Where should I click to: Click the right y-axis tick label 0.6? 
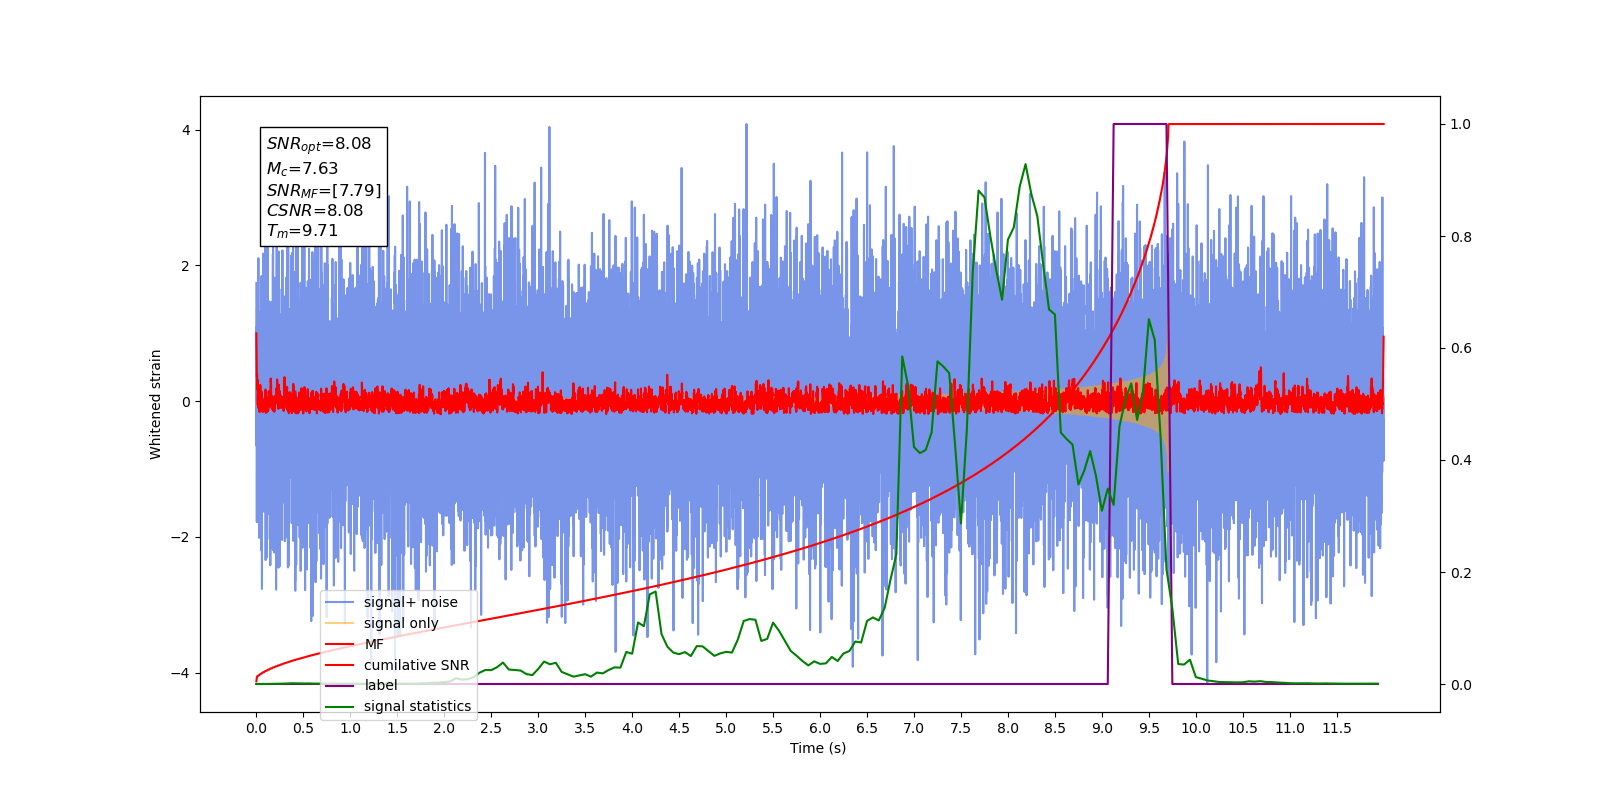pos(1461,348)
